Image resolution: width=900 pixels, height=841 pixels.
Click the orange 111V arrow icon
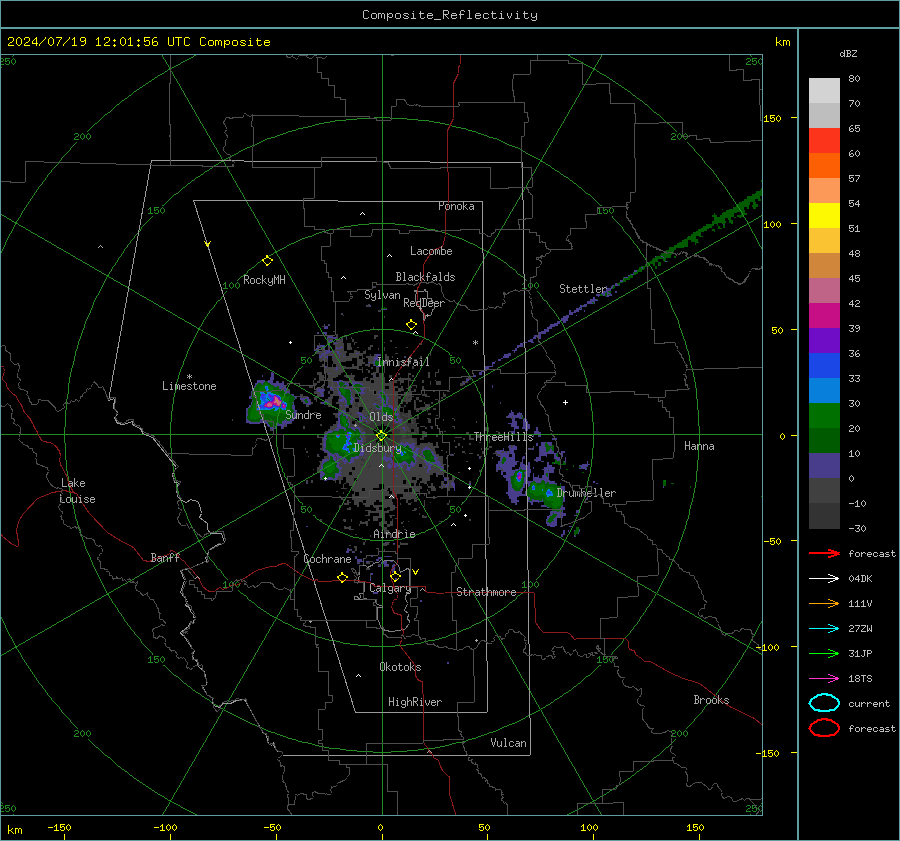(824, 603)
